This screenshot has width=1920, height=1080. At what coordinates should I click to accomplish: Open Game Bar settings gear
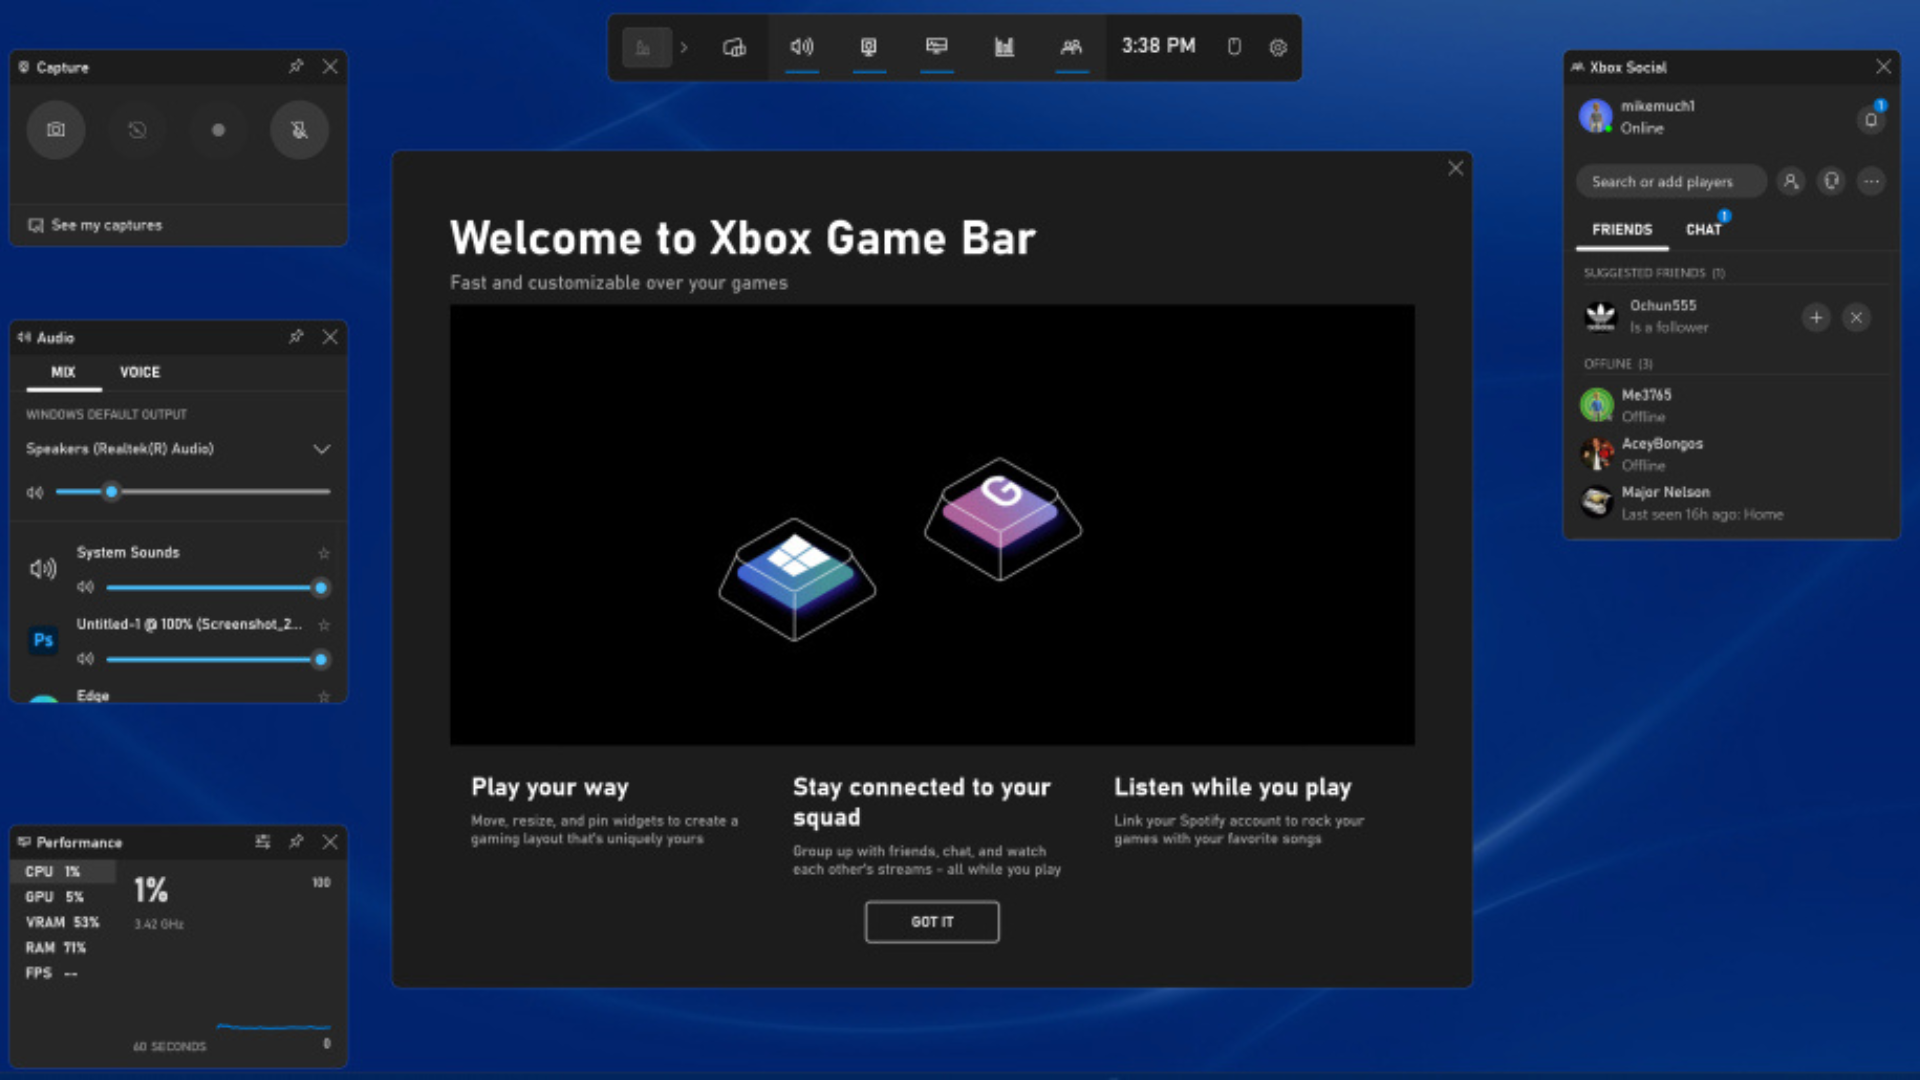point(1278,47)
